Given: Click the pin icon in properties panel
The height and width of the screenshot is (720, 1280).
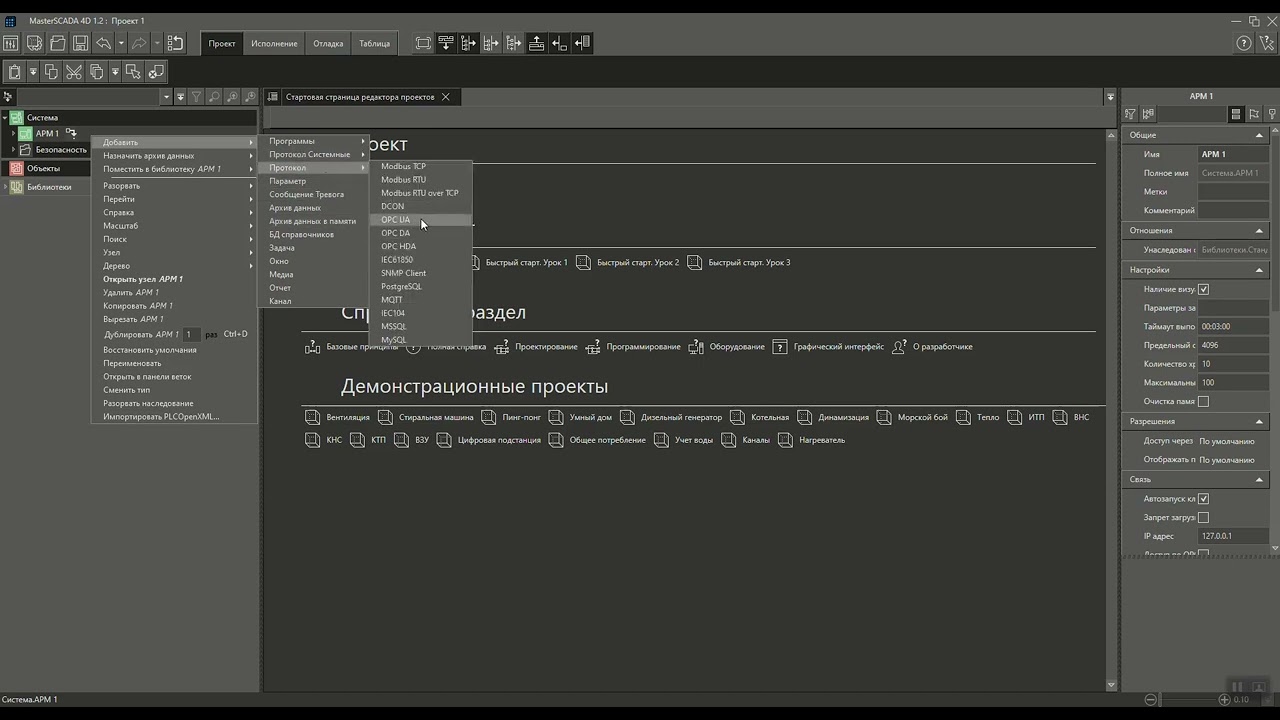Looking at the screenshot, I should click(x=1272, y=115).
